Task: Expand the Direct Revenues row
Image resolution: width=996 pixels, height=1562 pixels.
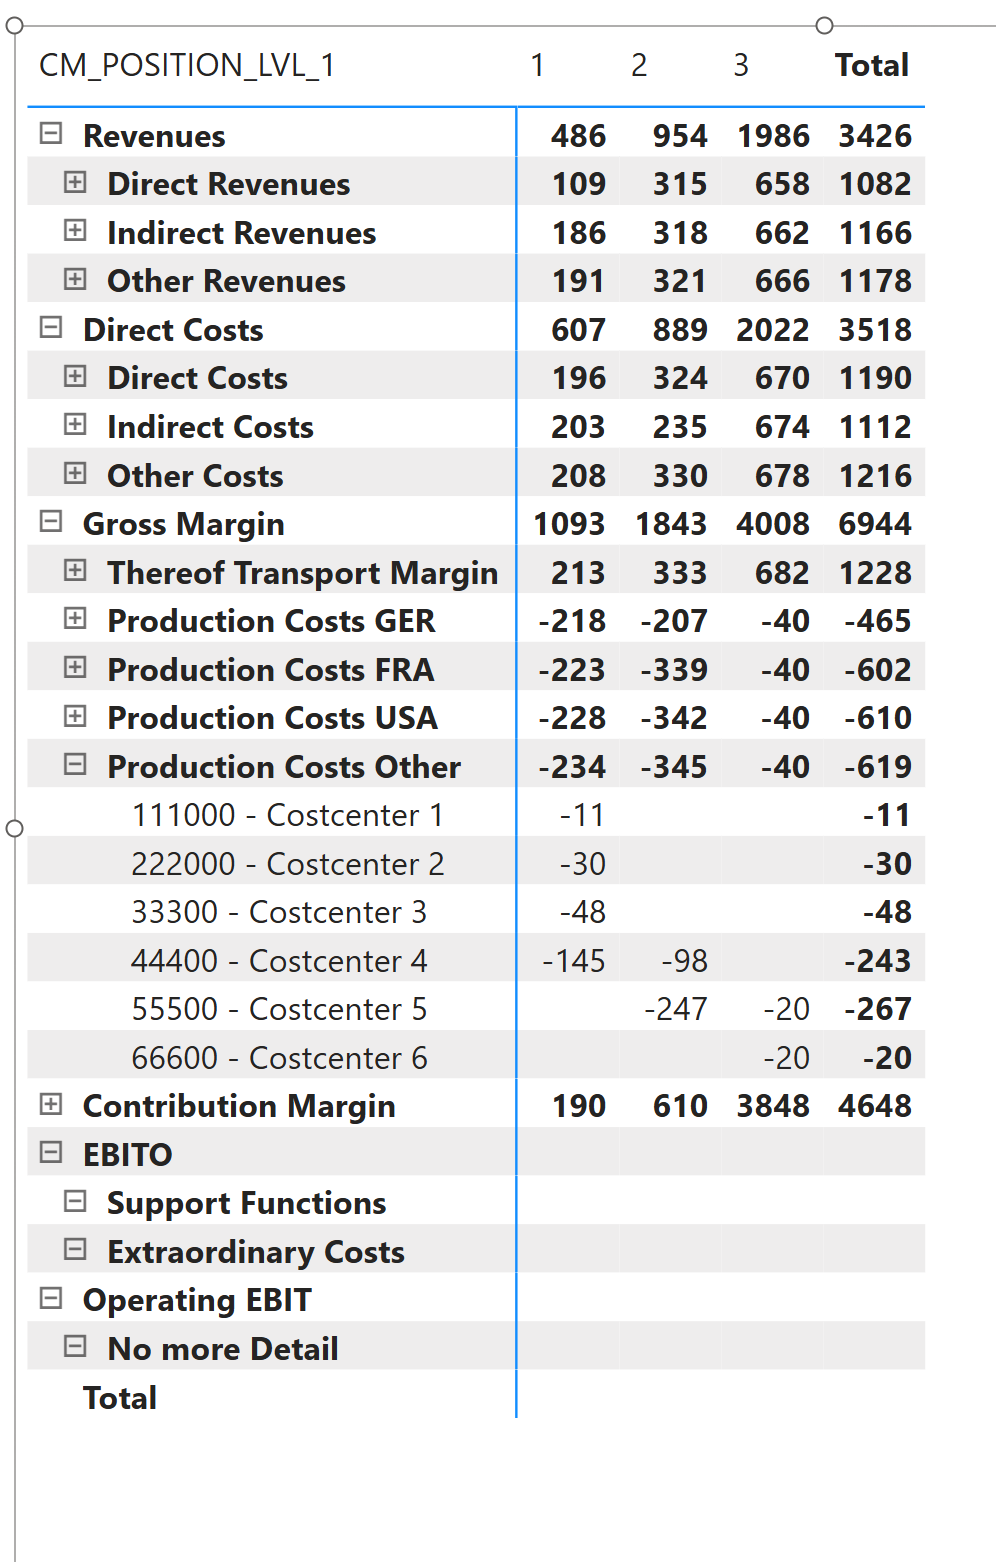Action: pos(75,182)
